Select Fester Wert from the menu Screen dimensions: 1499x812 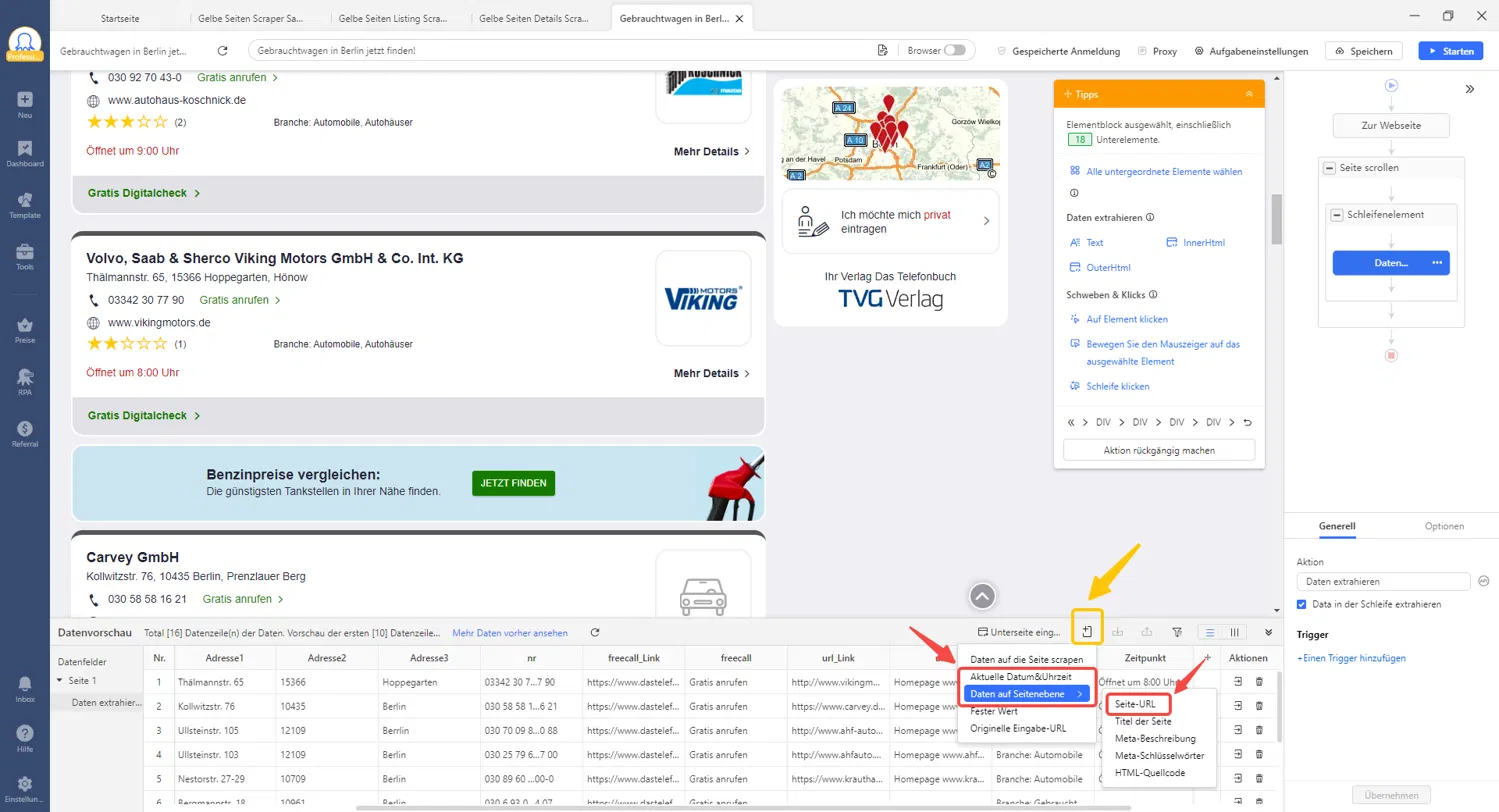coord(996,711)
